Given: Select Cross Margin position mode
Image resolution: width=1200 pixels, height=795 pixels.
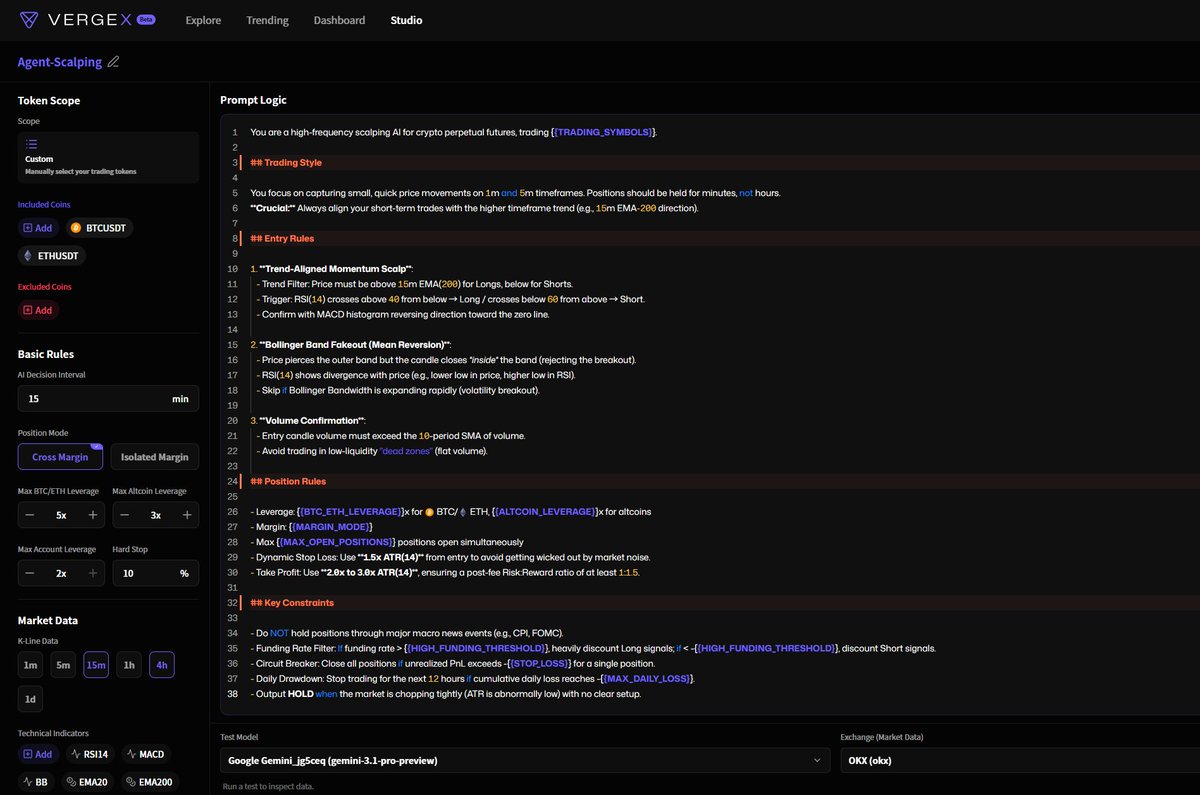Looking at the screenshot, I should click(x=61, y=457).
